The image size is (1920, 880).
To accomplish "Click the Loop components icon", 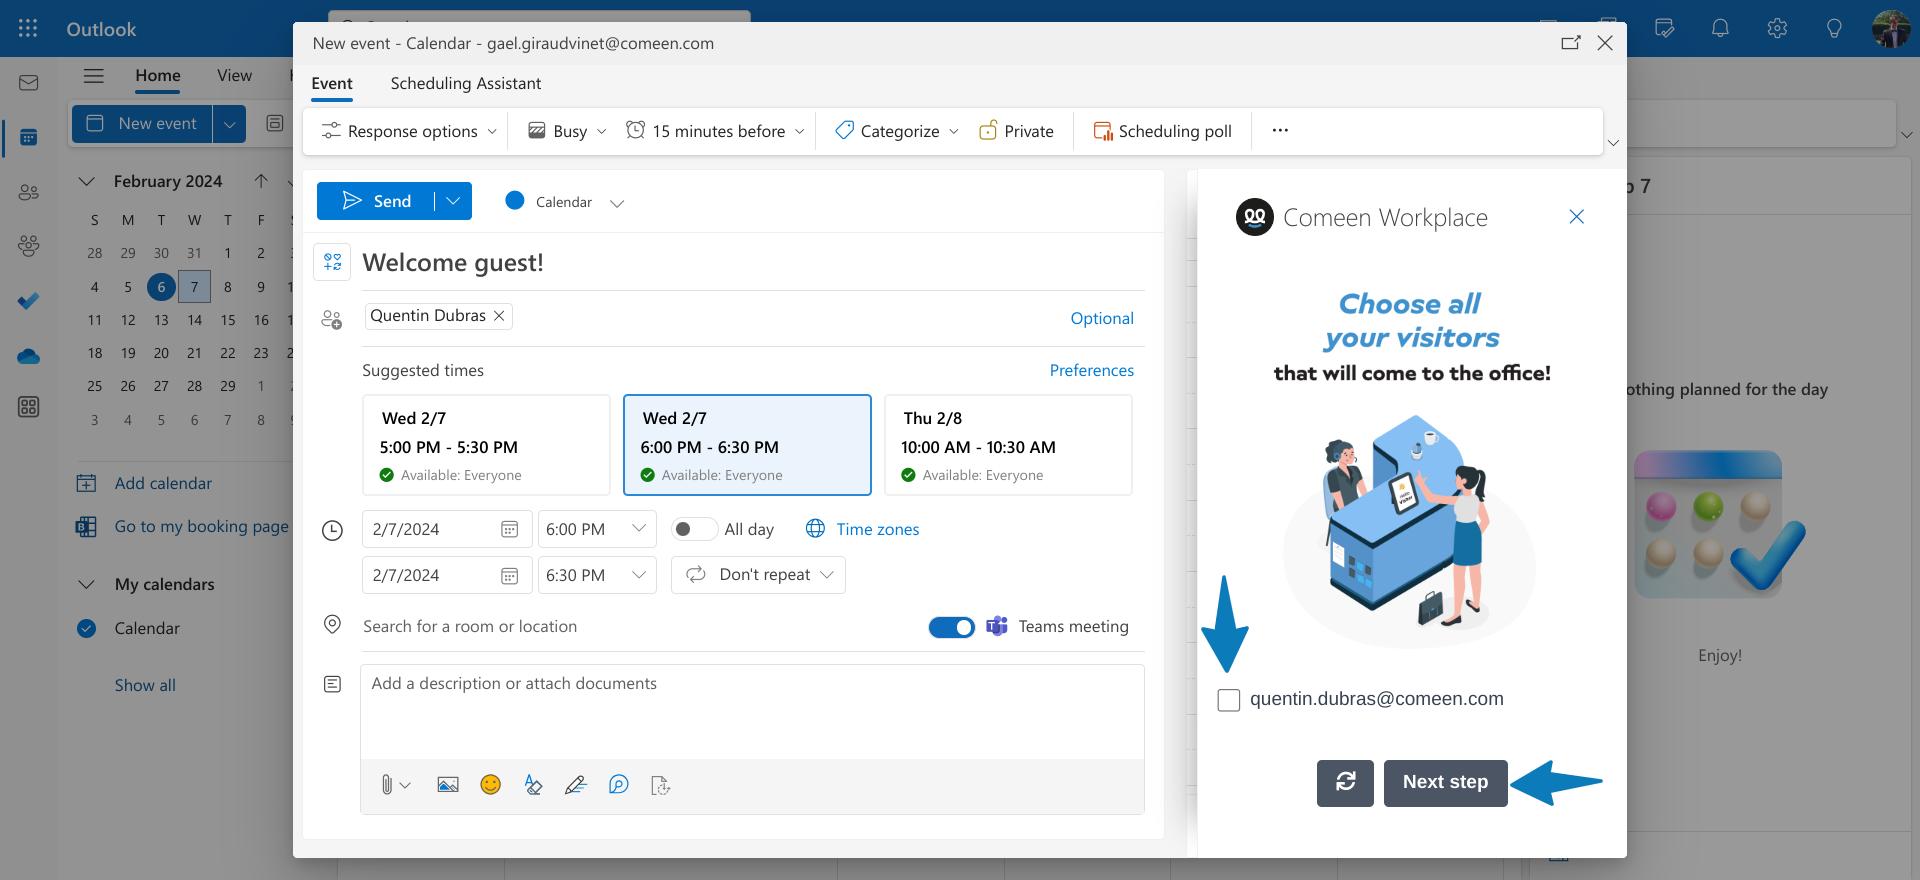I will click(x=619, y=785).
